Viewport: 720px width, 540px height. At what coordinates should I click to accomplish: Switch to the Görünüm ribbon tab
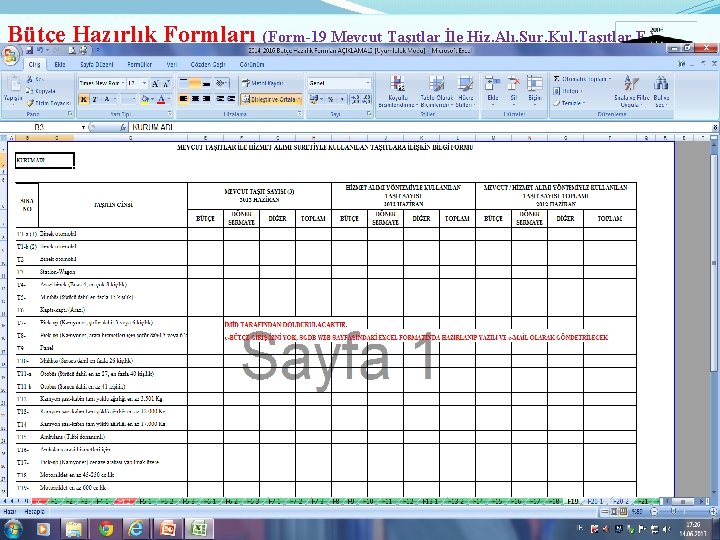252,64
